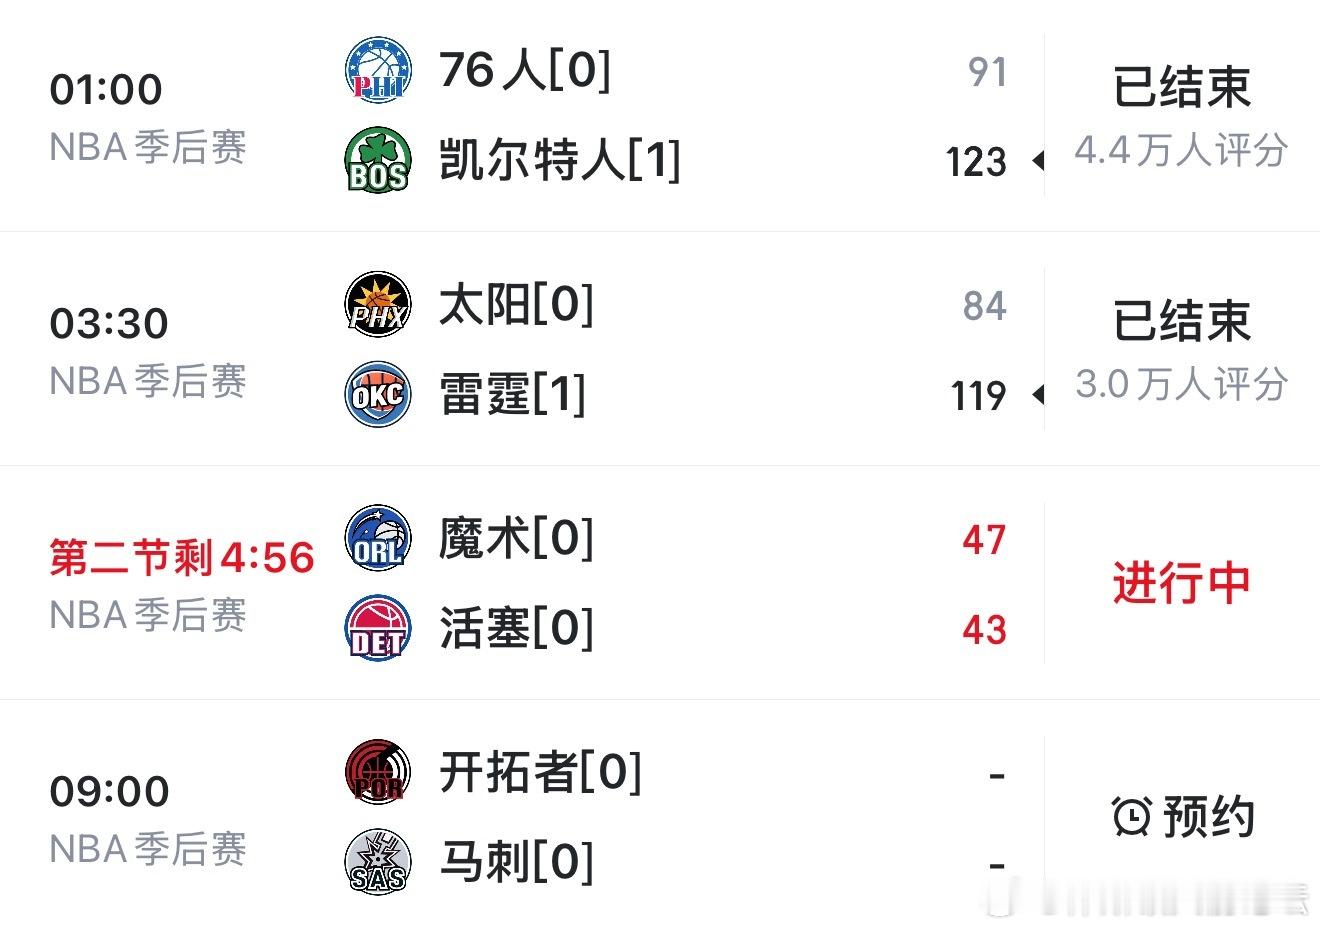Click score 47 of the Magic

pos(984,540)
